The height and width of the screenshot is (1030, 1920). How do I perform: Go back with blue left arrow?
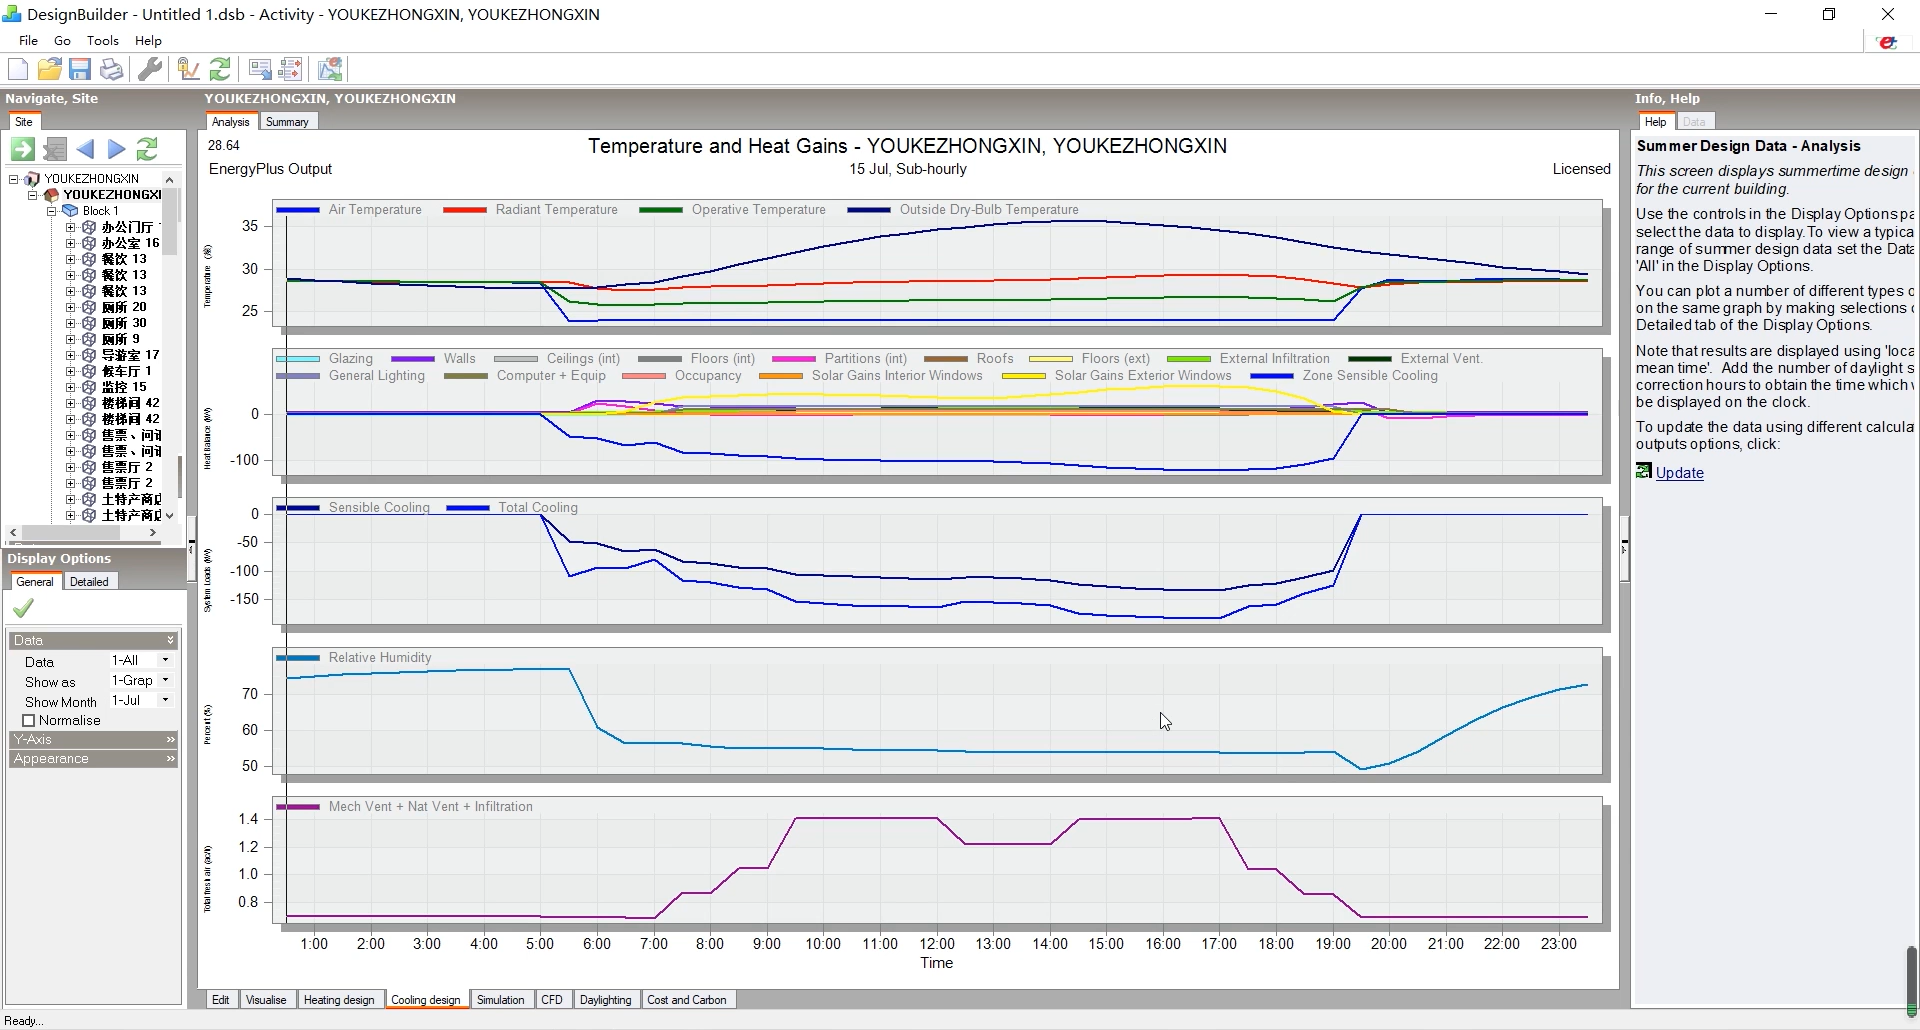click(86, 149)
